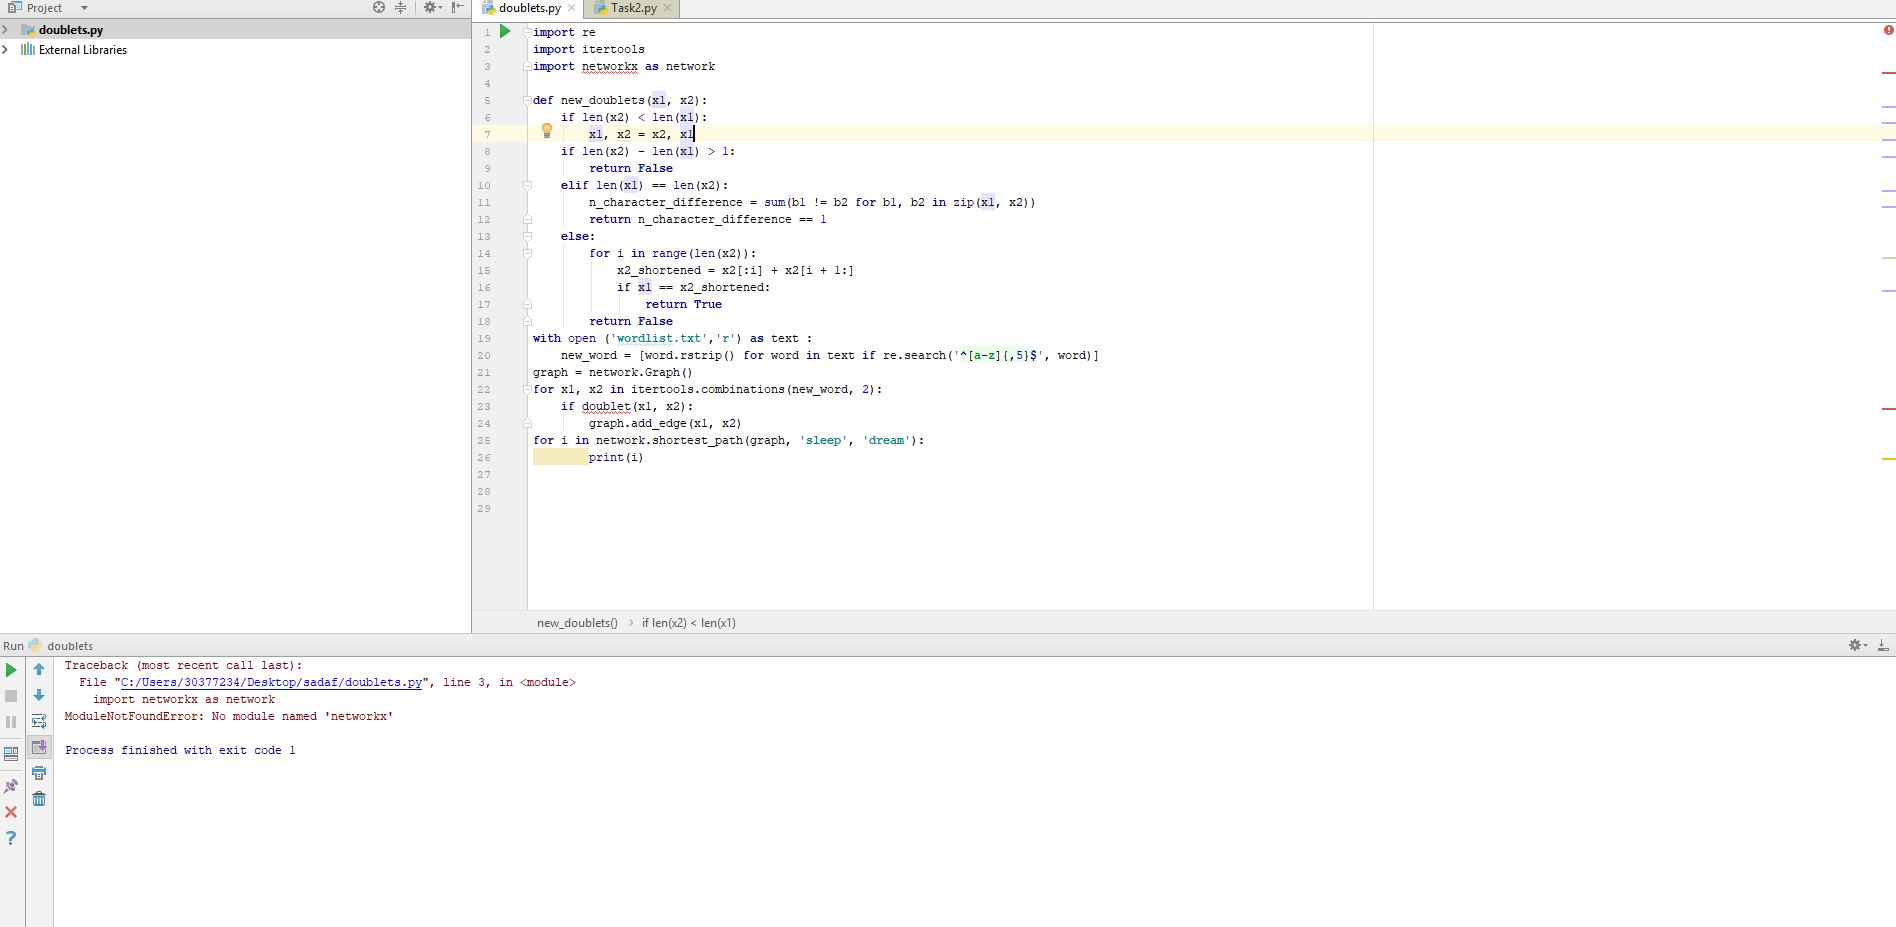Click the Down the Stack Trace arrow
The image size is (1896, 927).
coord(39,695)
